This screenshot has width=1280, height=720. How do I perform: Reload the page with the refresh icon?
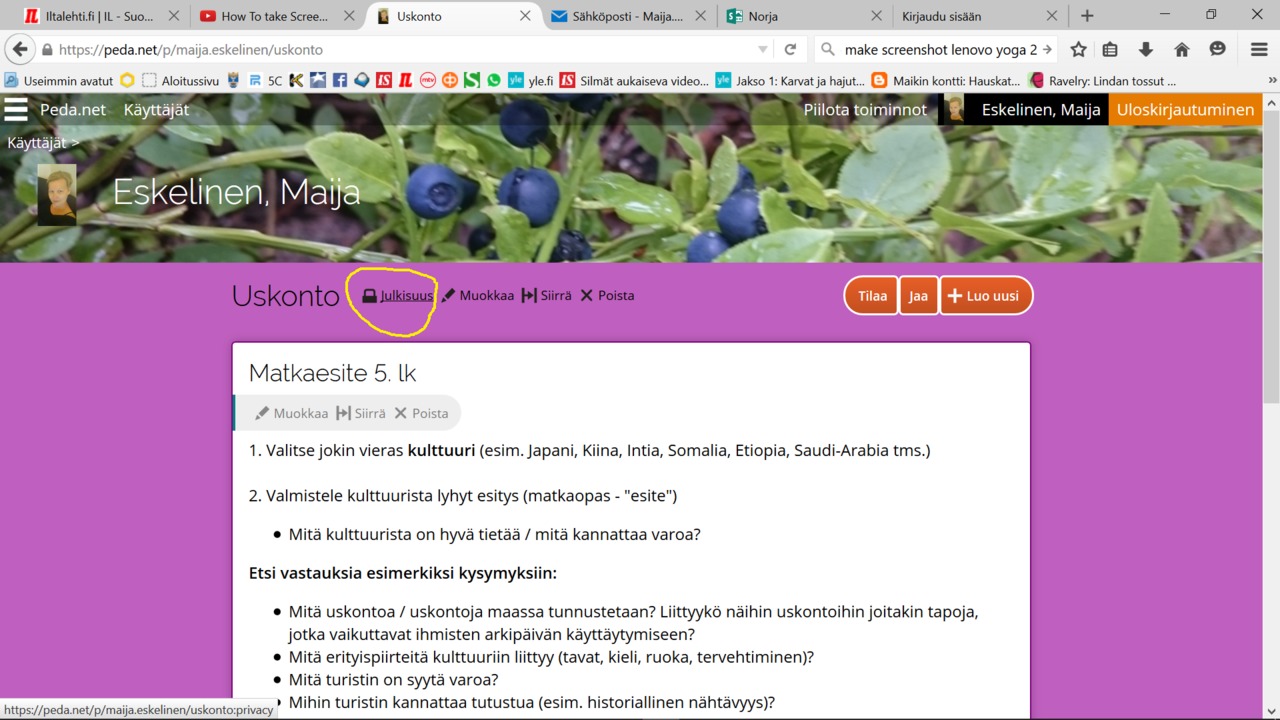tap(790, 49)
